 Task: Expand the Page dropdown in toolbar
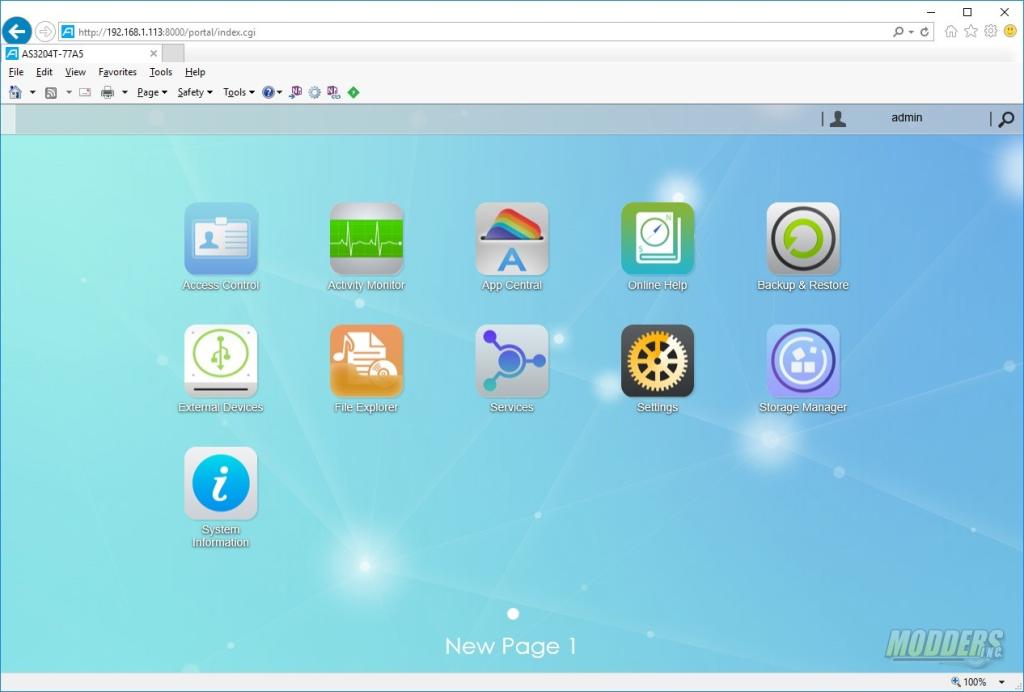click(x=152, y=93)
